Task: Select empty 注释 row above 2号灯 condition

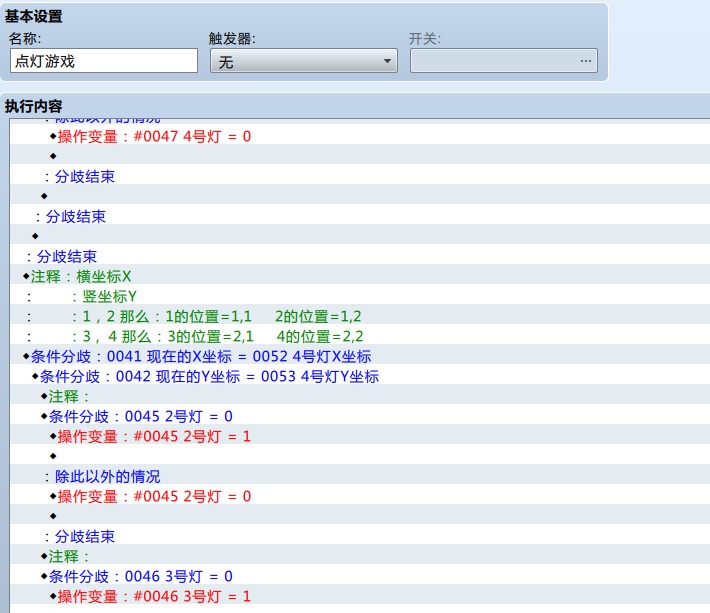Action: [x=360, y=396]
